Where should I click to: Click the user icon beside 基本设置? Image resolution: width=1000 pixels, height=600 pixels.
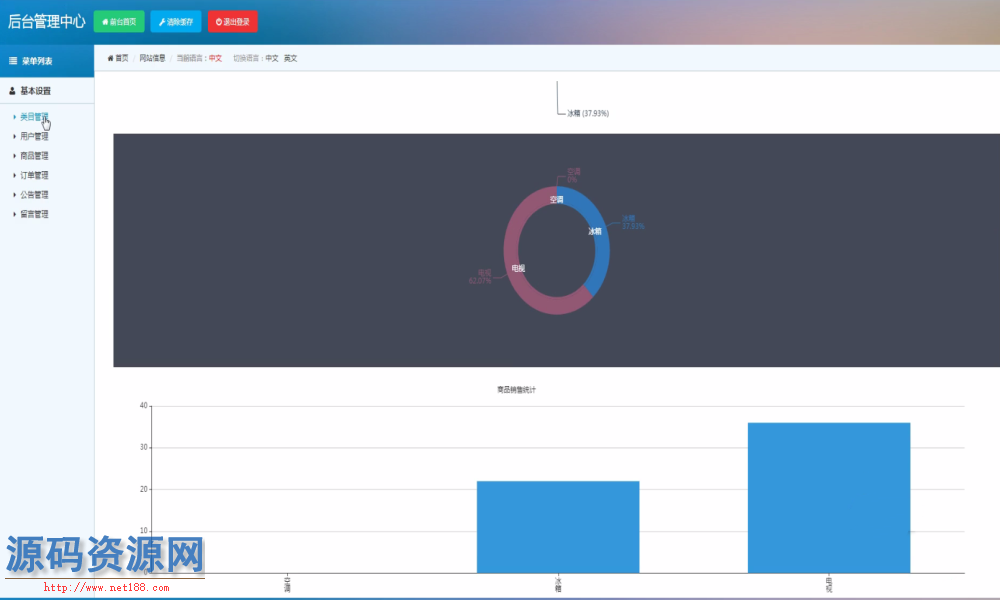coord(13,91)
